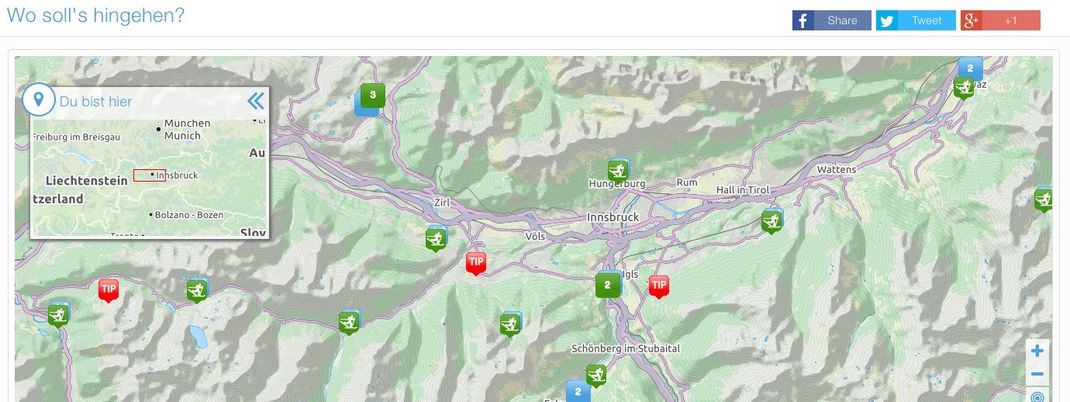Click the 'Innsbruck' city label on main map
The height and width of the screenshot is (402, 1070).
pyautogui.click(x=613, y=217)
